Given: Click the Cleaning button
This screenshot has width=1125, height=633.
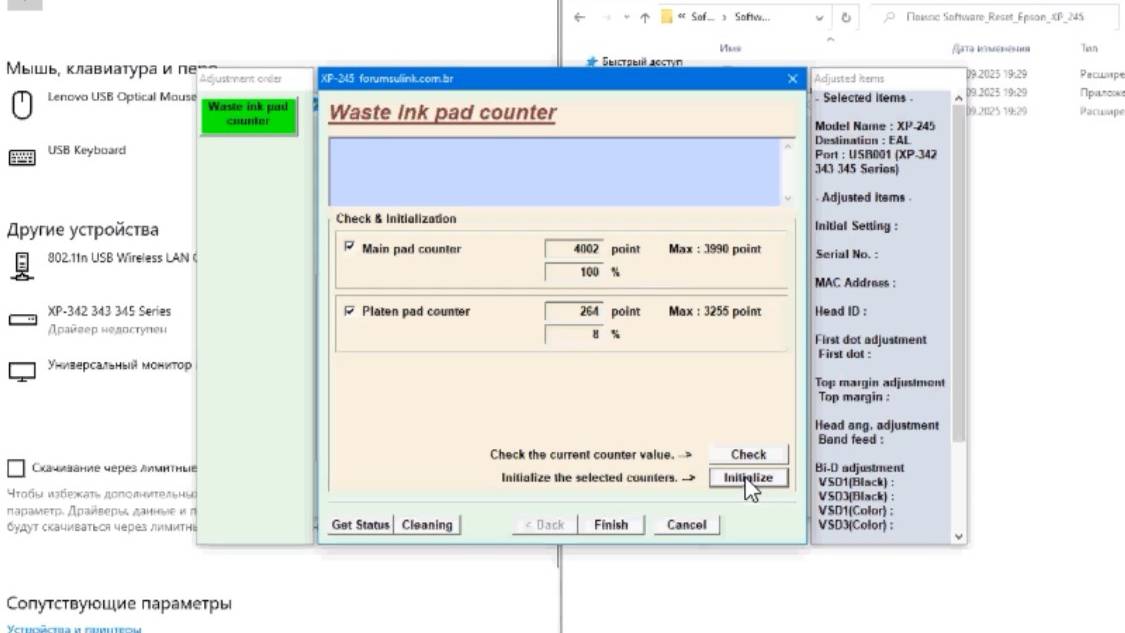Looking at the screenshot, I should (x=427, y=525).
